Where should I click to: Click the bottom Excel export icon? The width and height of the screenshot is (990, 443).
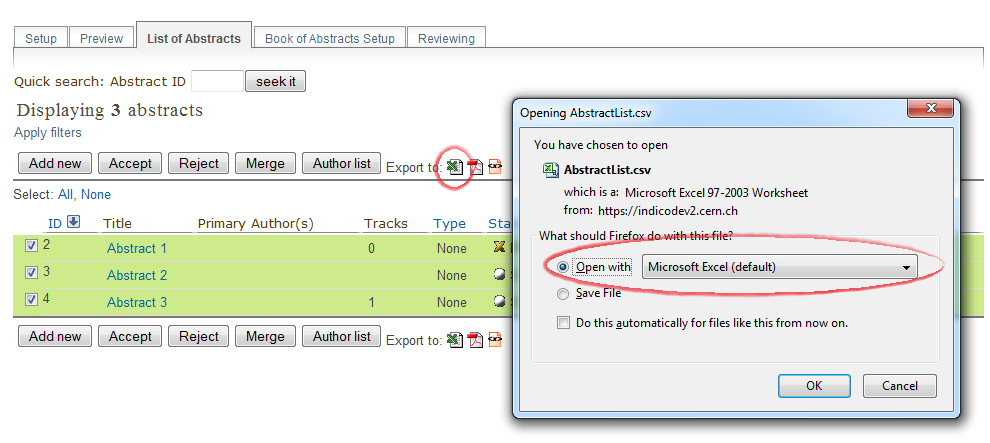[x=455, y=340]
